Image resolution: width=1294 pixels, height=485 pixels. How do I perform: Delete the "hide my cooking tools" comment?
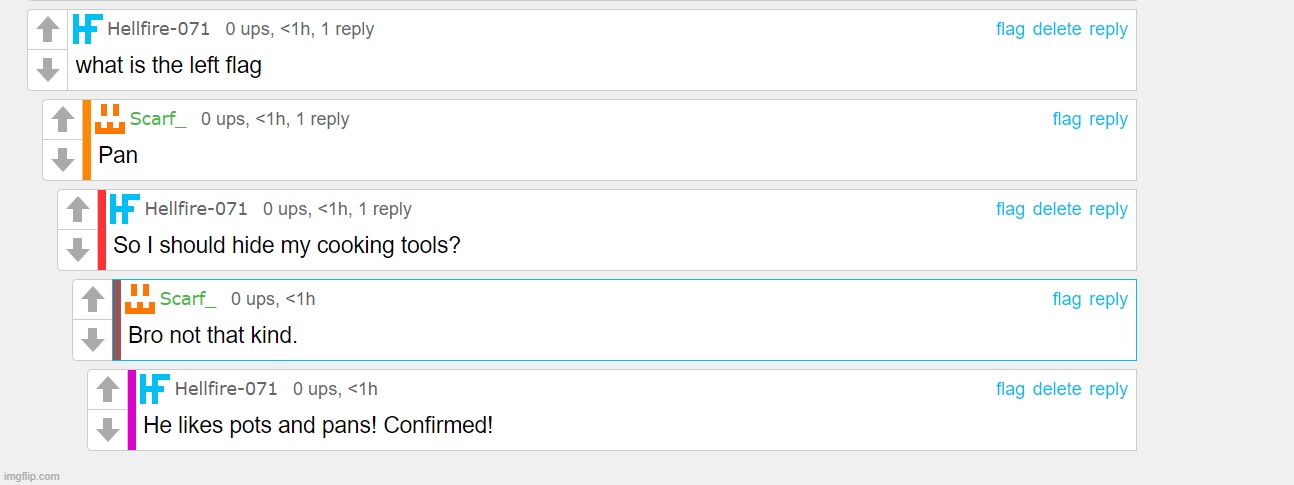pyautogui.click(x=1057, y=209)
